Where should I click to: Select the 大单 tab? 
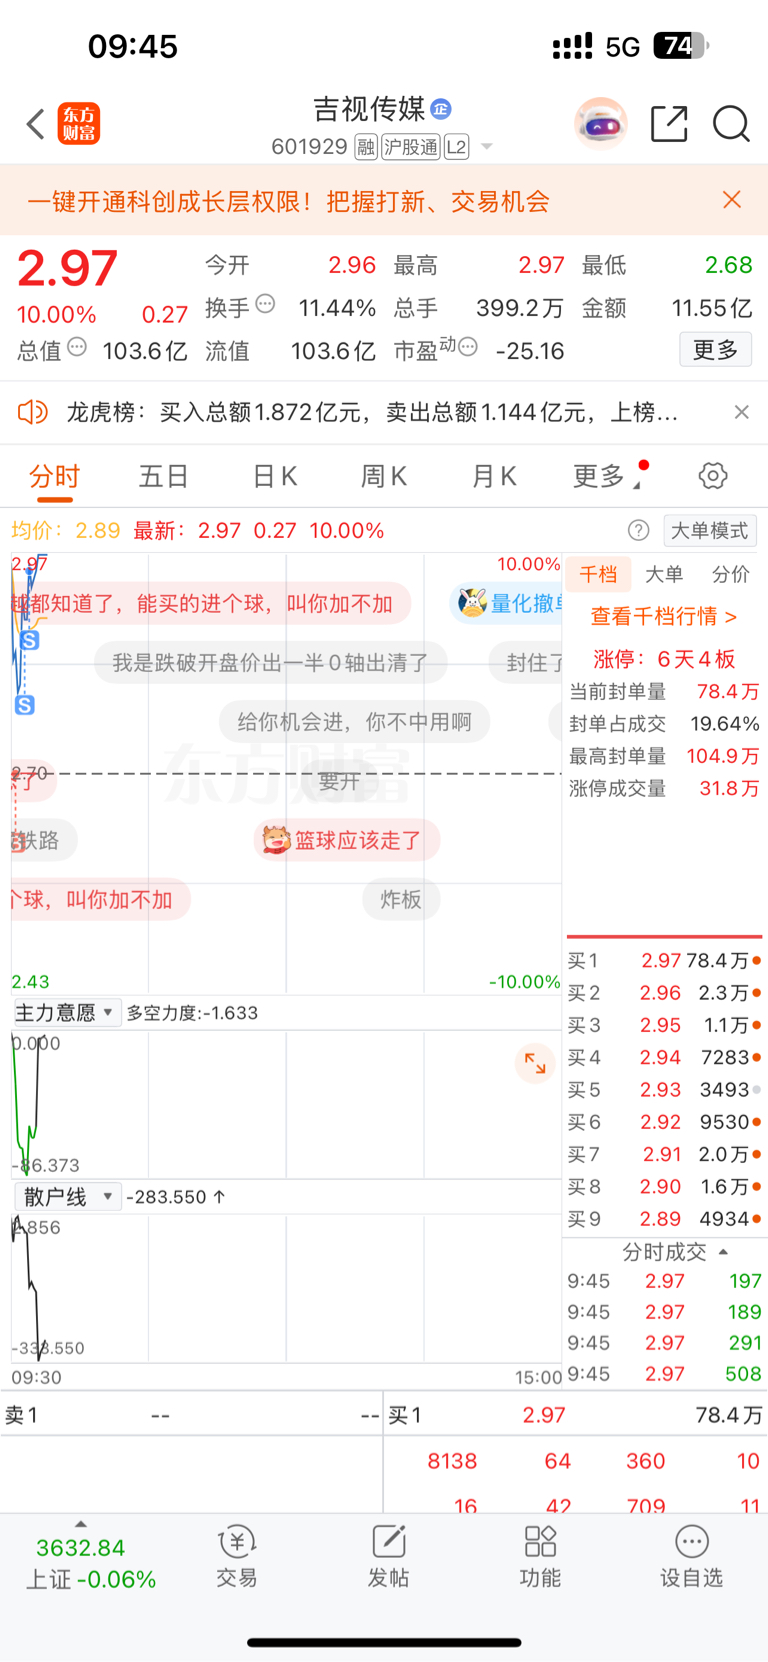(664, 575)
